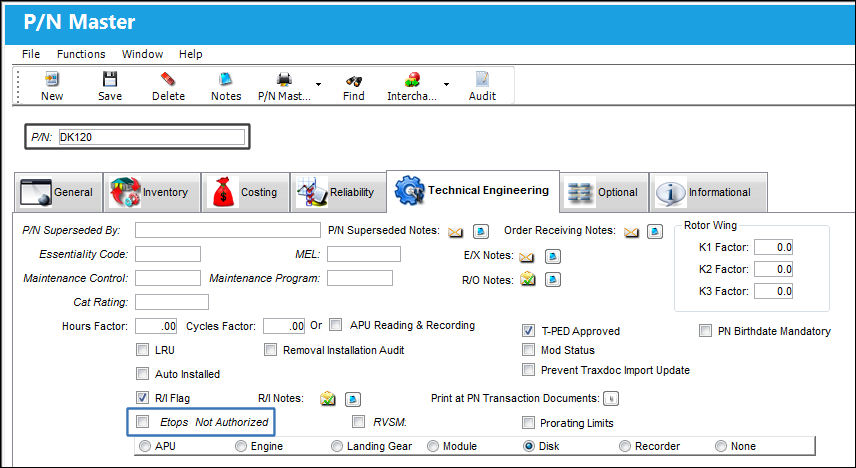Image resolution: width=856 pixels, height=468 pixels.
Task: Open the E/X Notes envelope icon
Action: 526,257
